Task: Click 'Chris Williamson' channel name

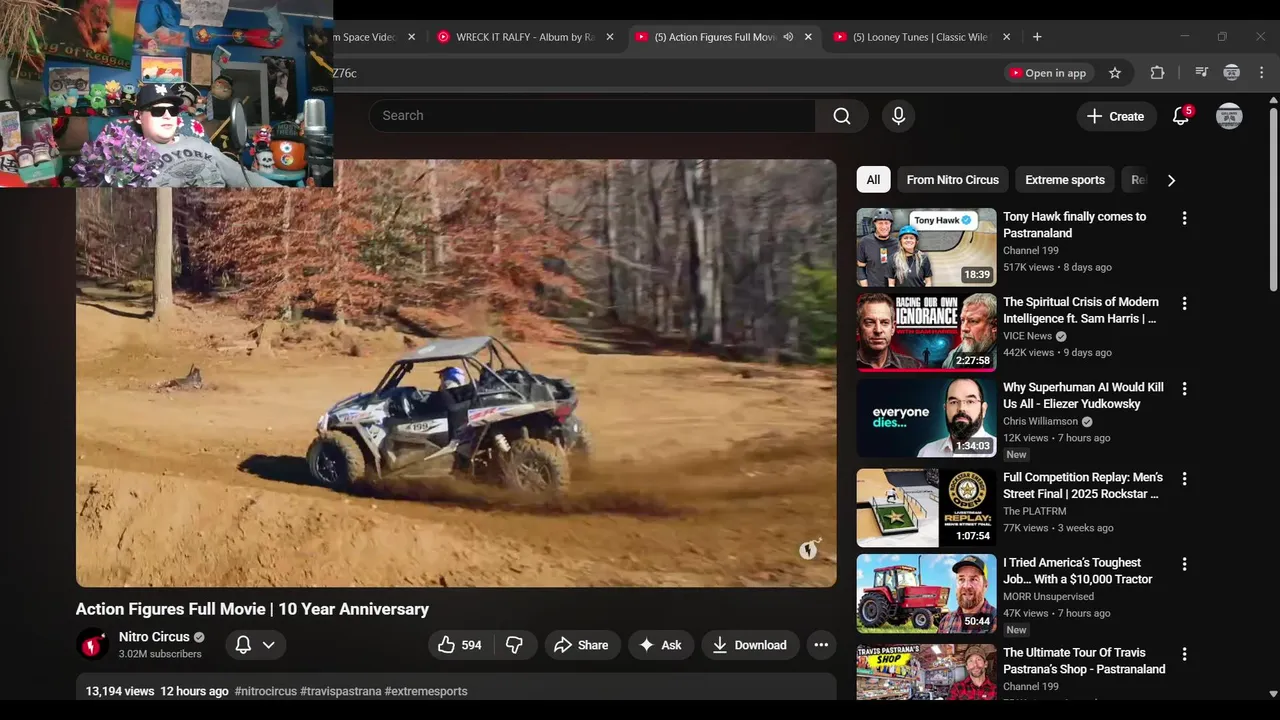Action: (x=1040, y=421)
